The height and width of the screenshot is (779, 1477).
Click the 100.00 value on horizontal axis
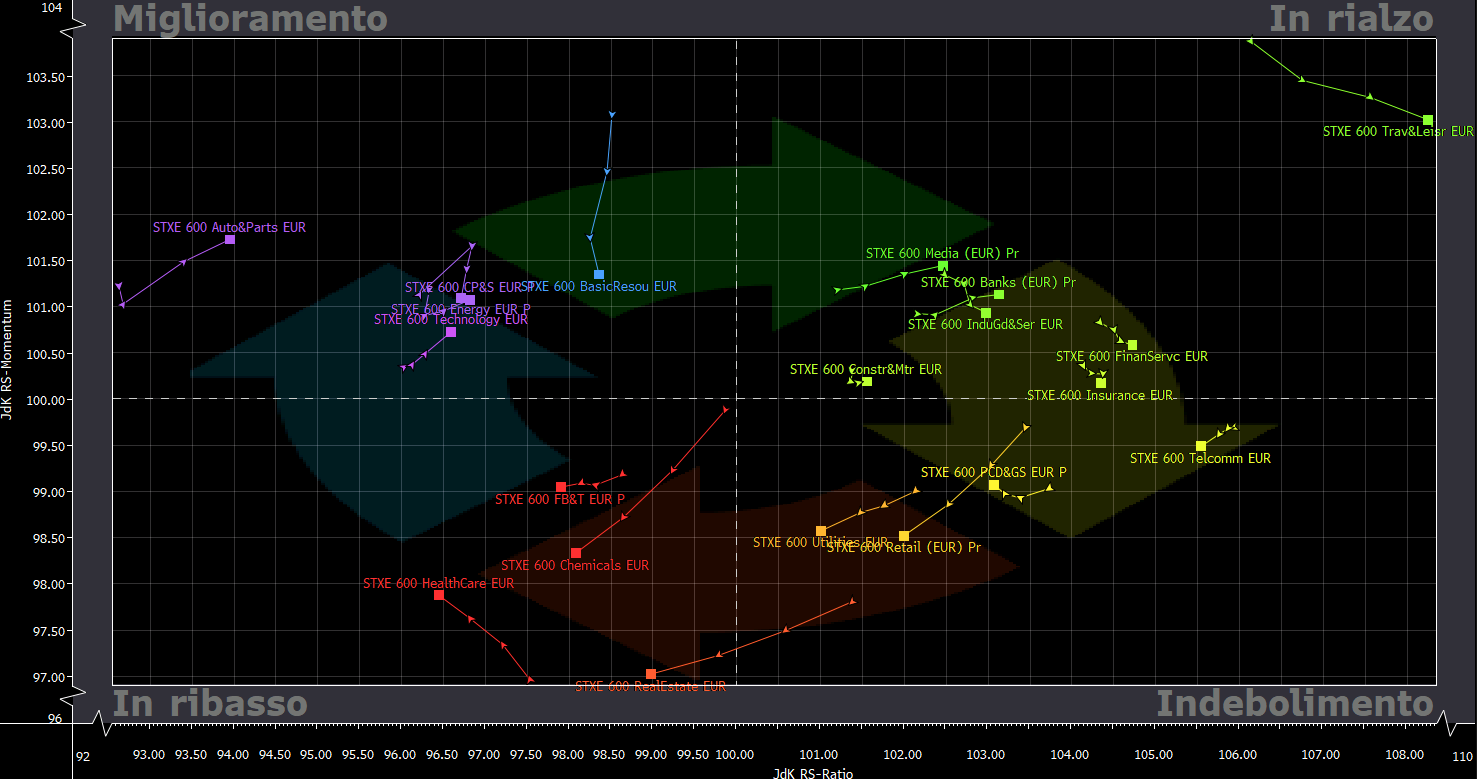(735, 754)
